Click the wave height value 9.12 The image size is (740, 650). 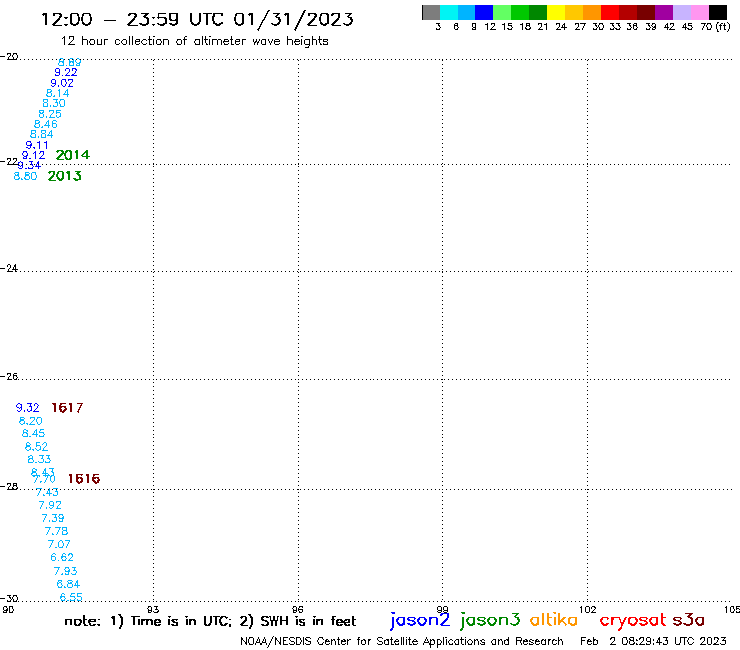tap(34, 155)
